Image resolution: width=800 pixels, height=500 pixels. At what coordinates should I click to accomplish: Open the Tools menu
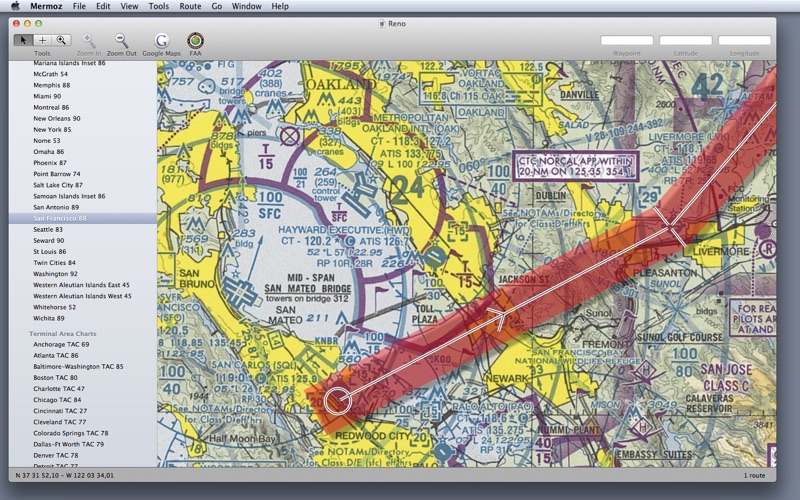159,6
